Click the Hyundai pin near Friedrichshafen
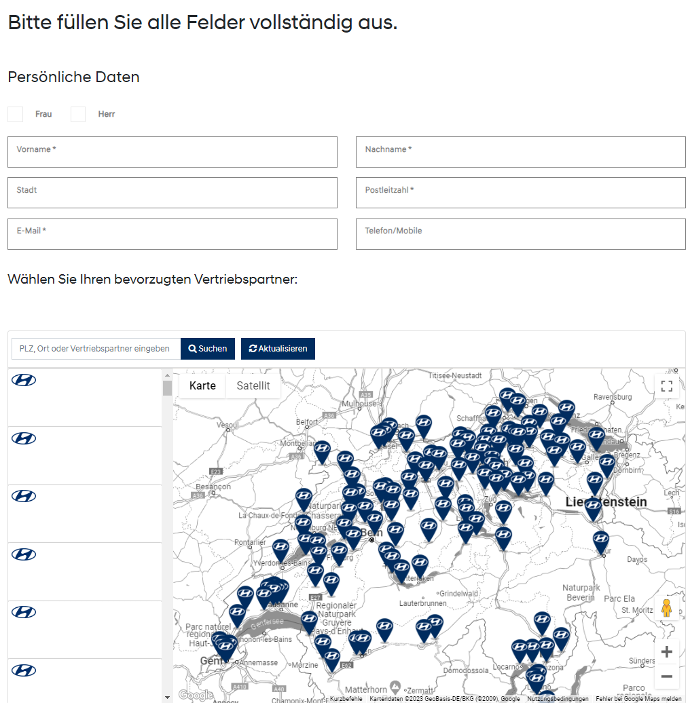690x703 pixels. click(596, 437)
